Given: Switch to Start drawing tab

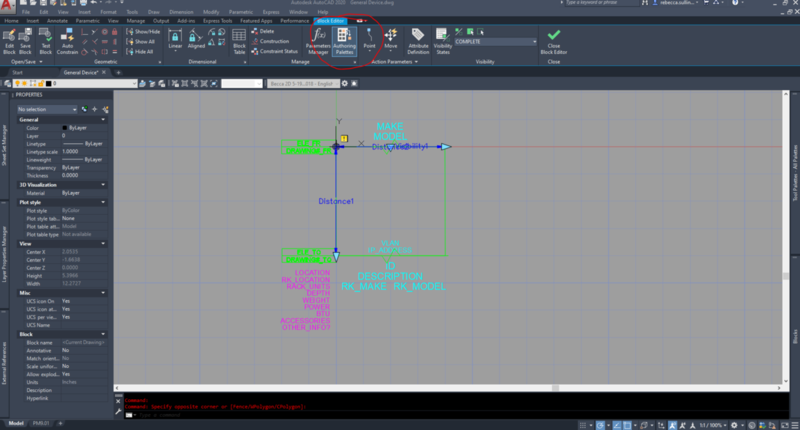Looking at the screenshot, I should click(17, 72).
